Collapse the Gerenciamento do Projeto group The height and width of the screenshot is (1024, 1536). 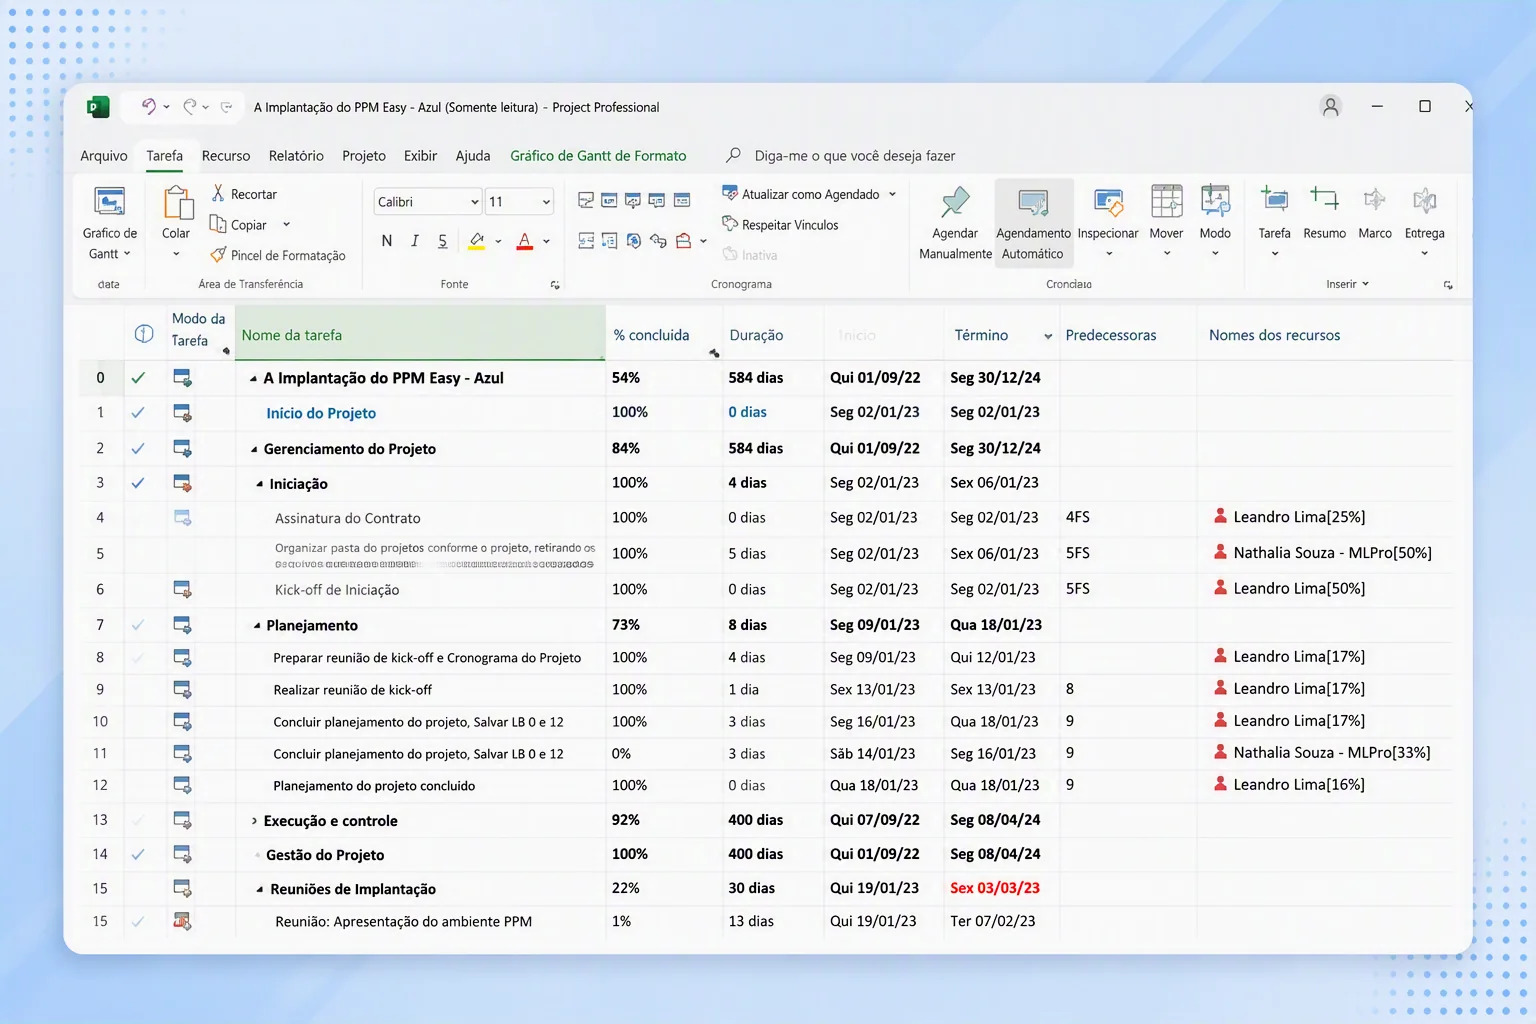tap(254, 449)
